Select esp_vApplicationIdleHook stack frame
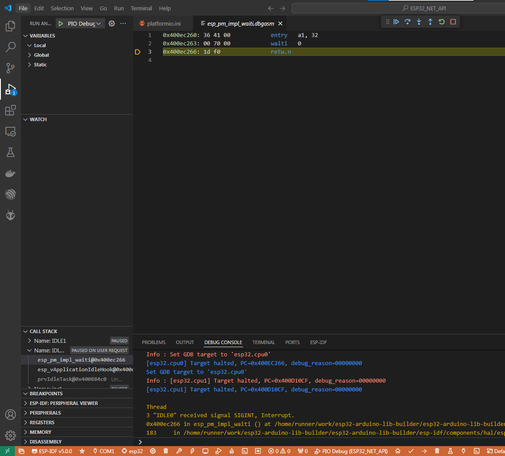The height and width of the screenshot is (456, 505). pyautogui.click(x=85, y=369)
